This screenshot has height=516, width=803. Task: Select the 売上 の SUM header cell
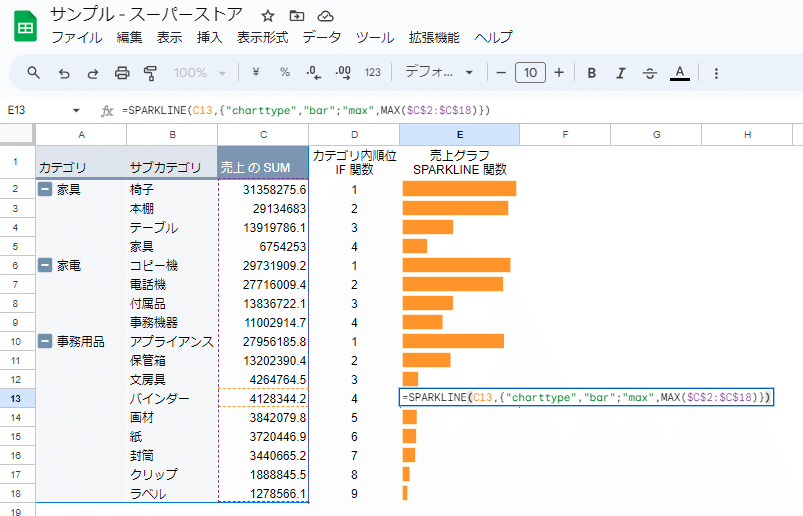click(x=263, y=163)
